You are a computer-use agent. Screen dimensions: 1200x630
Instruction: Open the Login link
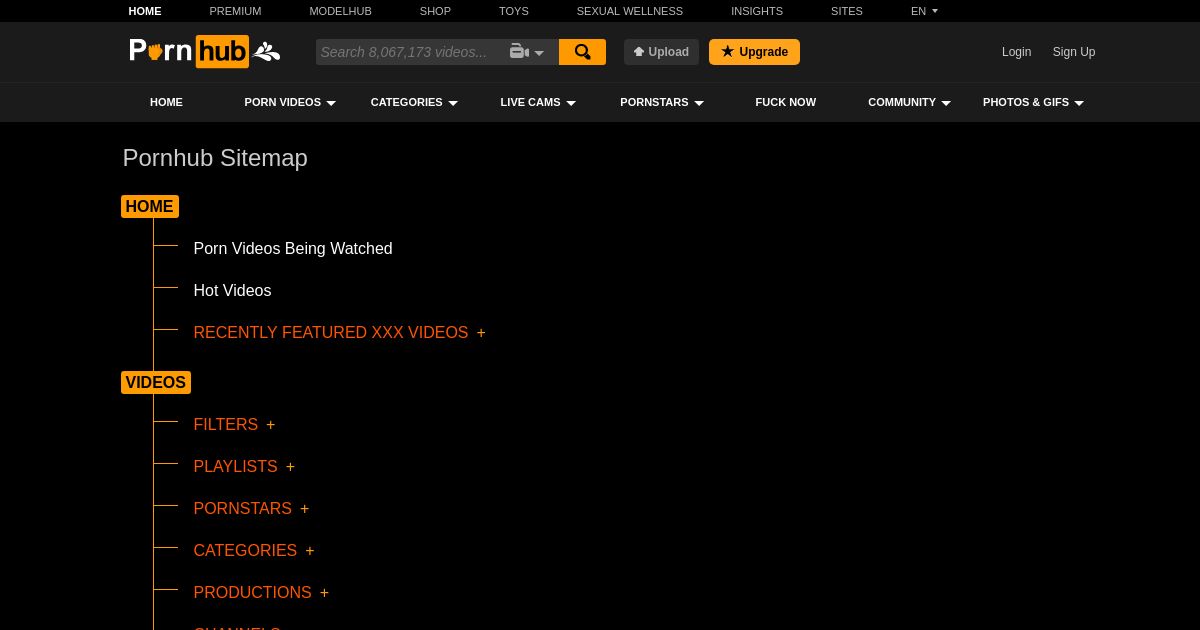[x=1016, y=52]
